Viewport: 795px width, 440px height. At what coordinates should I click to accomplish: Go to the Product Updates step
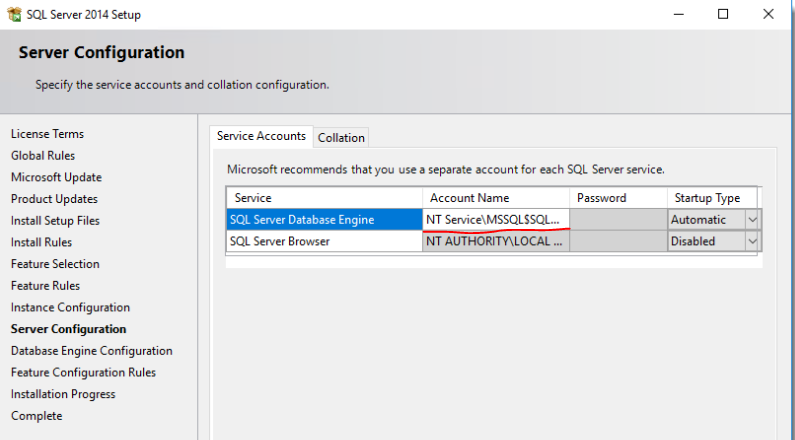[54, 199]
